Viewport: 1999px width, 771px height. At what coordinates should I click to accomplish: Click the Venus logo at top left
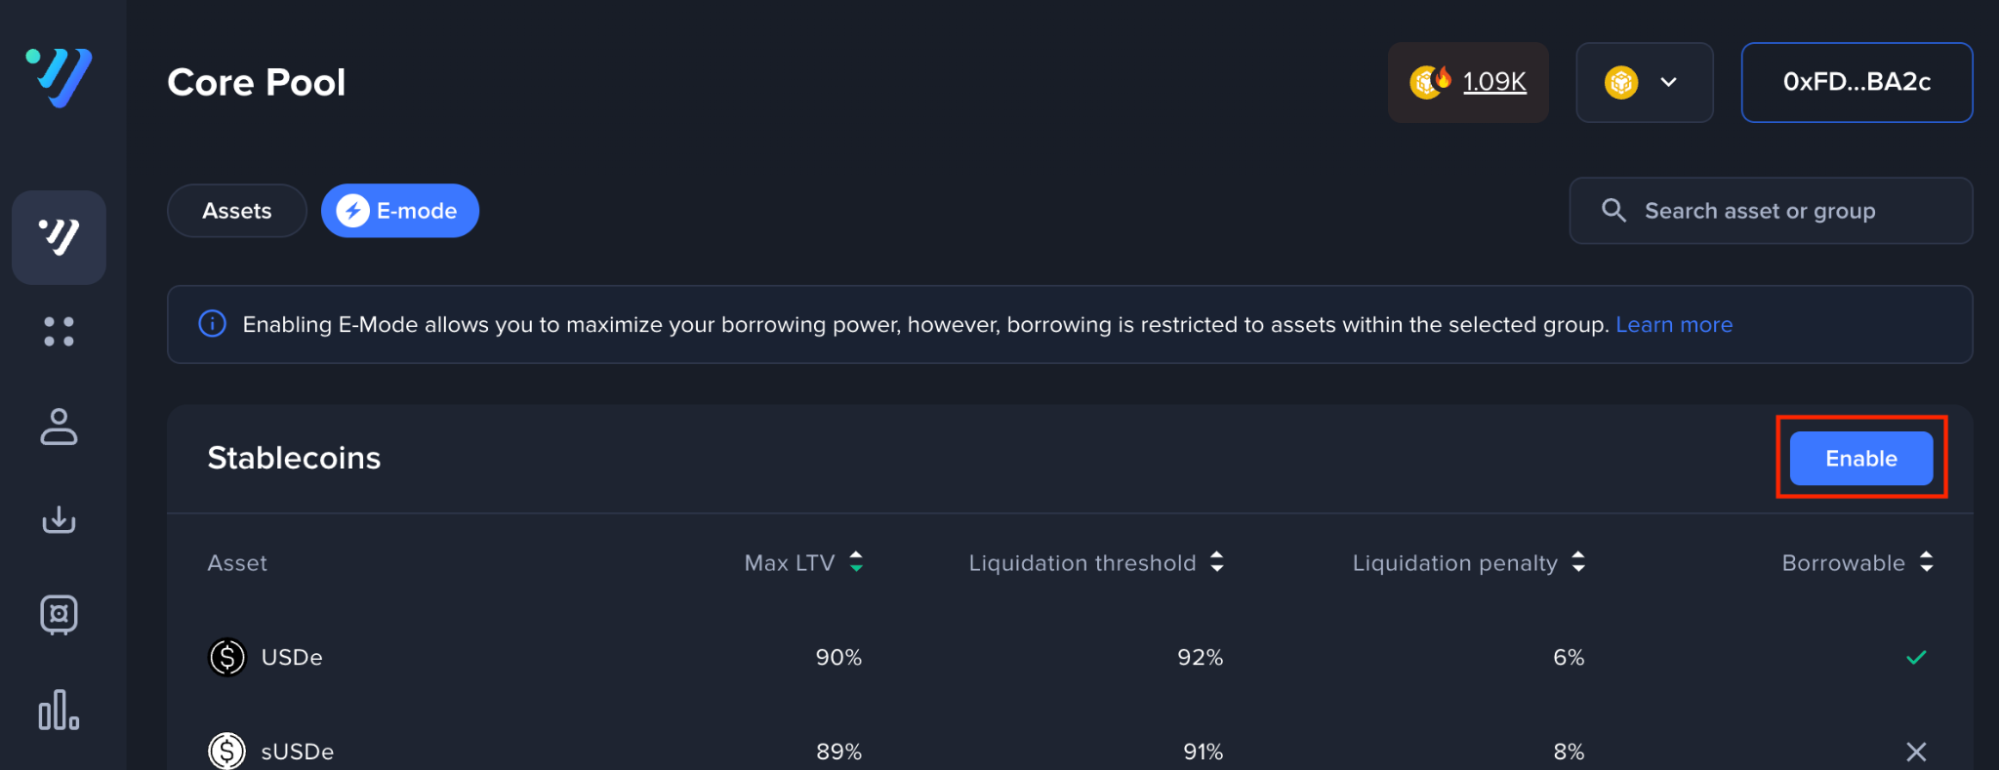coord(59,78)
